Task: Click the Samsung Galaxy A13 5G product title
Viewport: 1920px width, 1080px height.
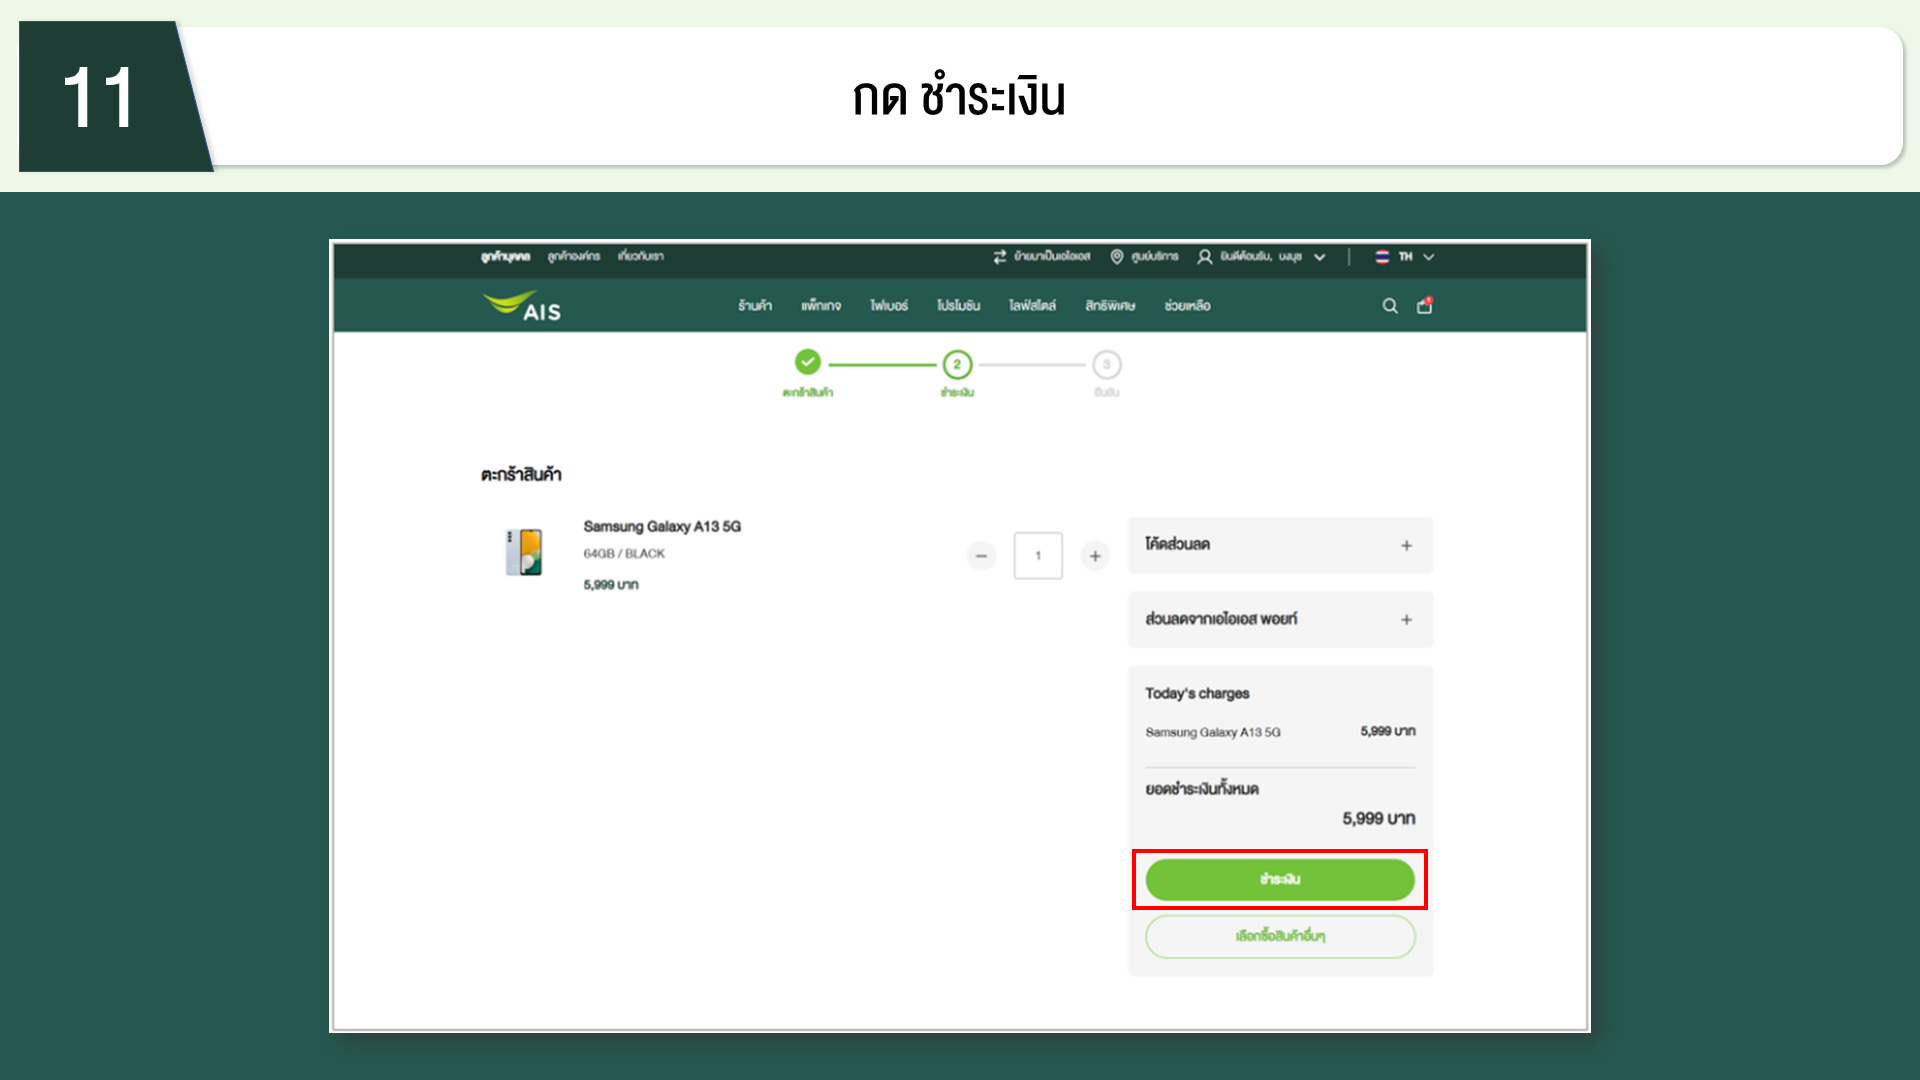Action: 662,527
